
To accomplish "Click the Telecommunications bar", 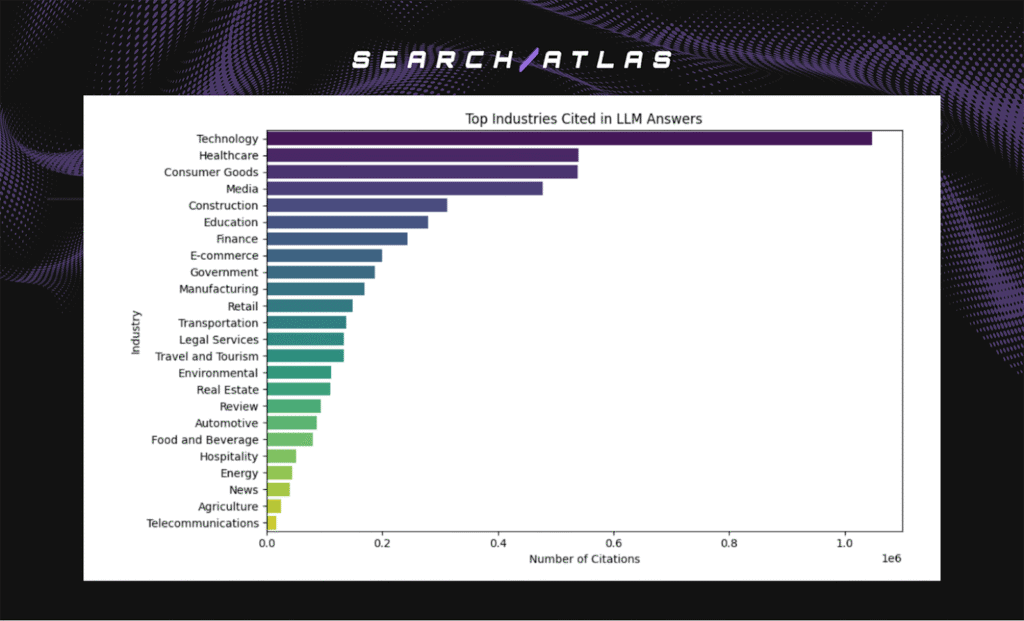I will tap(272, 523).
